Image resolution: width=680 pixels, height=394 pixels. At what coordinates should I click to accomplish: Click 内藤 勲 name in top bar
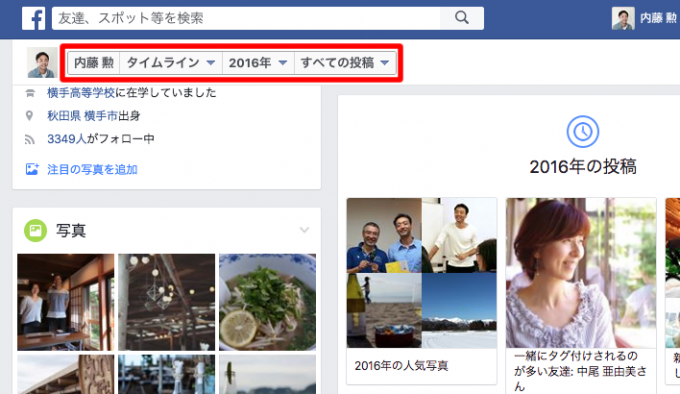(x=658, y=18)
